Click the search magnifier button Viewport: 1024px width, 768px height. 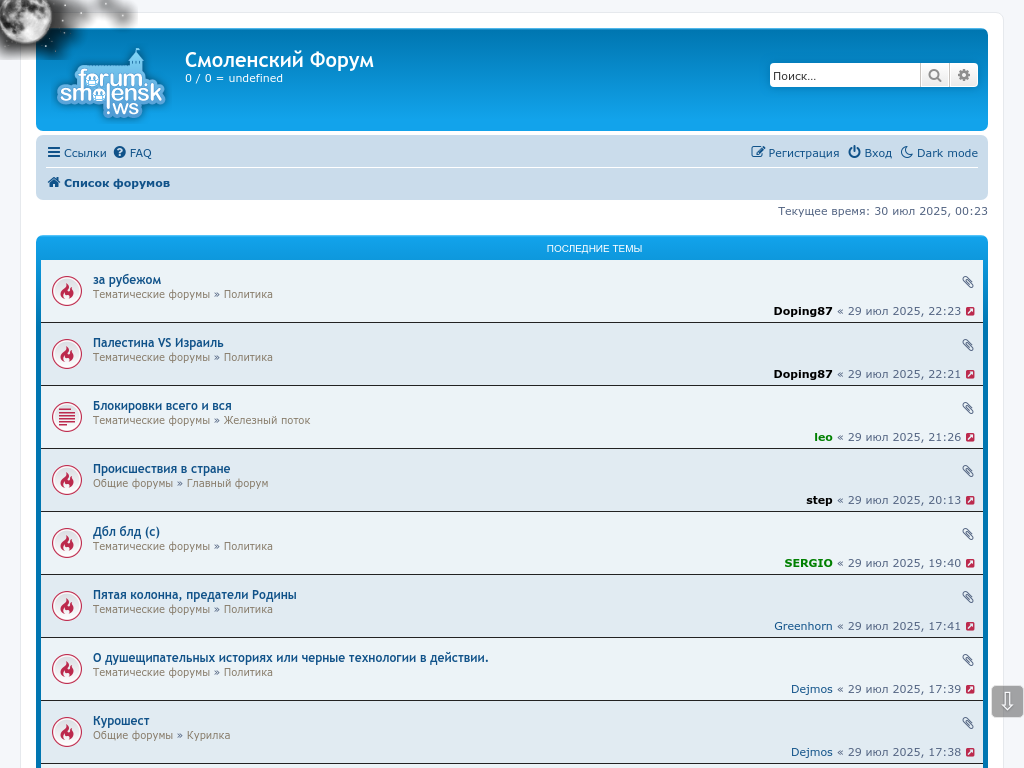tap(934, 76)
